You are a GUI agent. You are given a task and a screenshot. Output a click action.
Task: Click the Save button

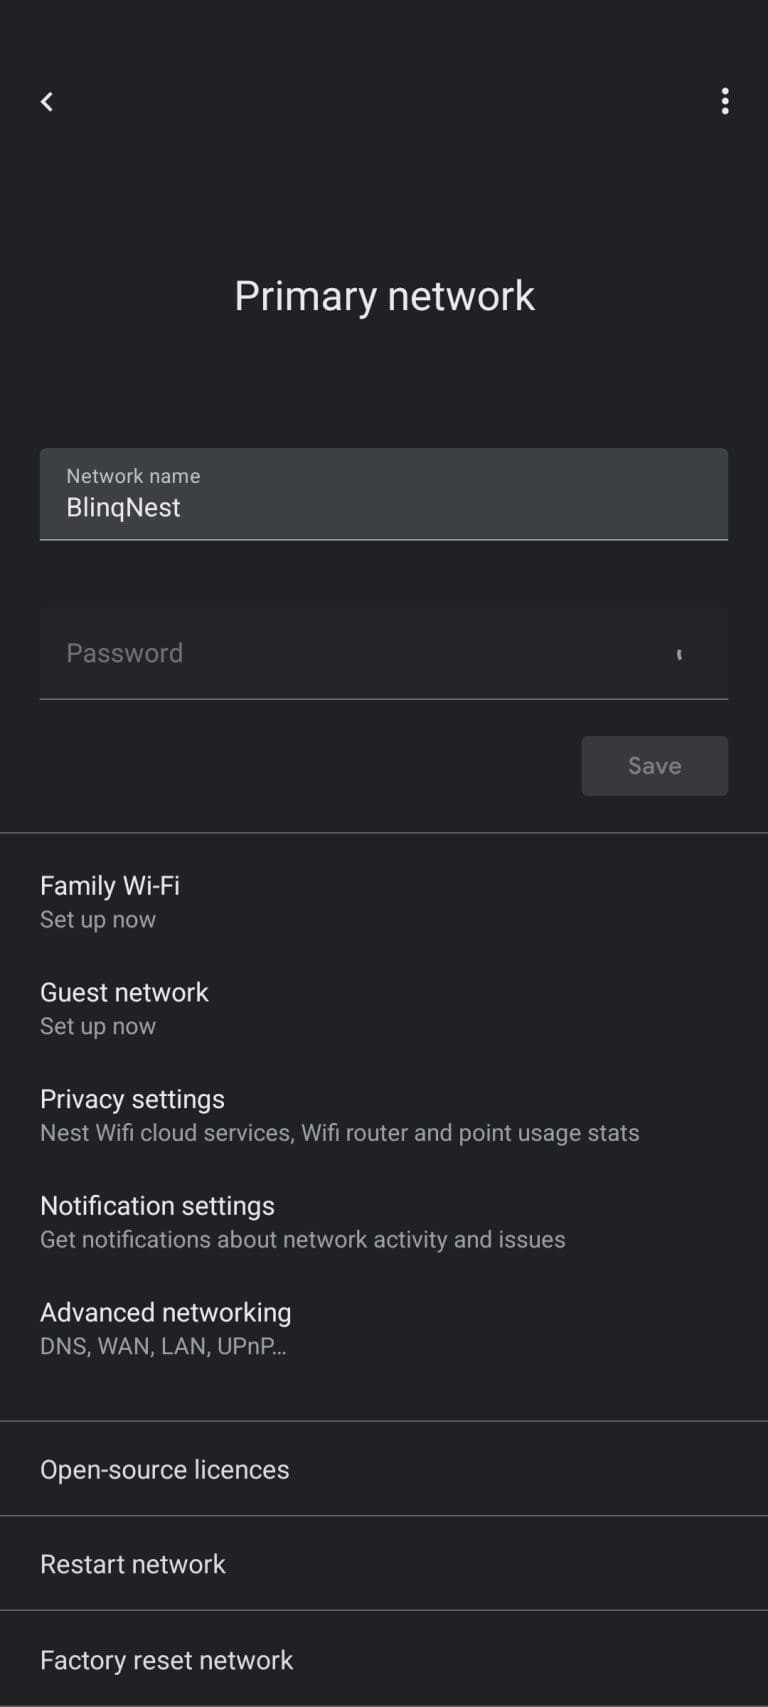(654, 765)
